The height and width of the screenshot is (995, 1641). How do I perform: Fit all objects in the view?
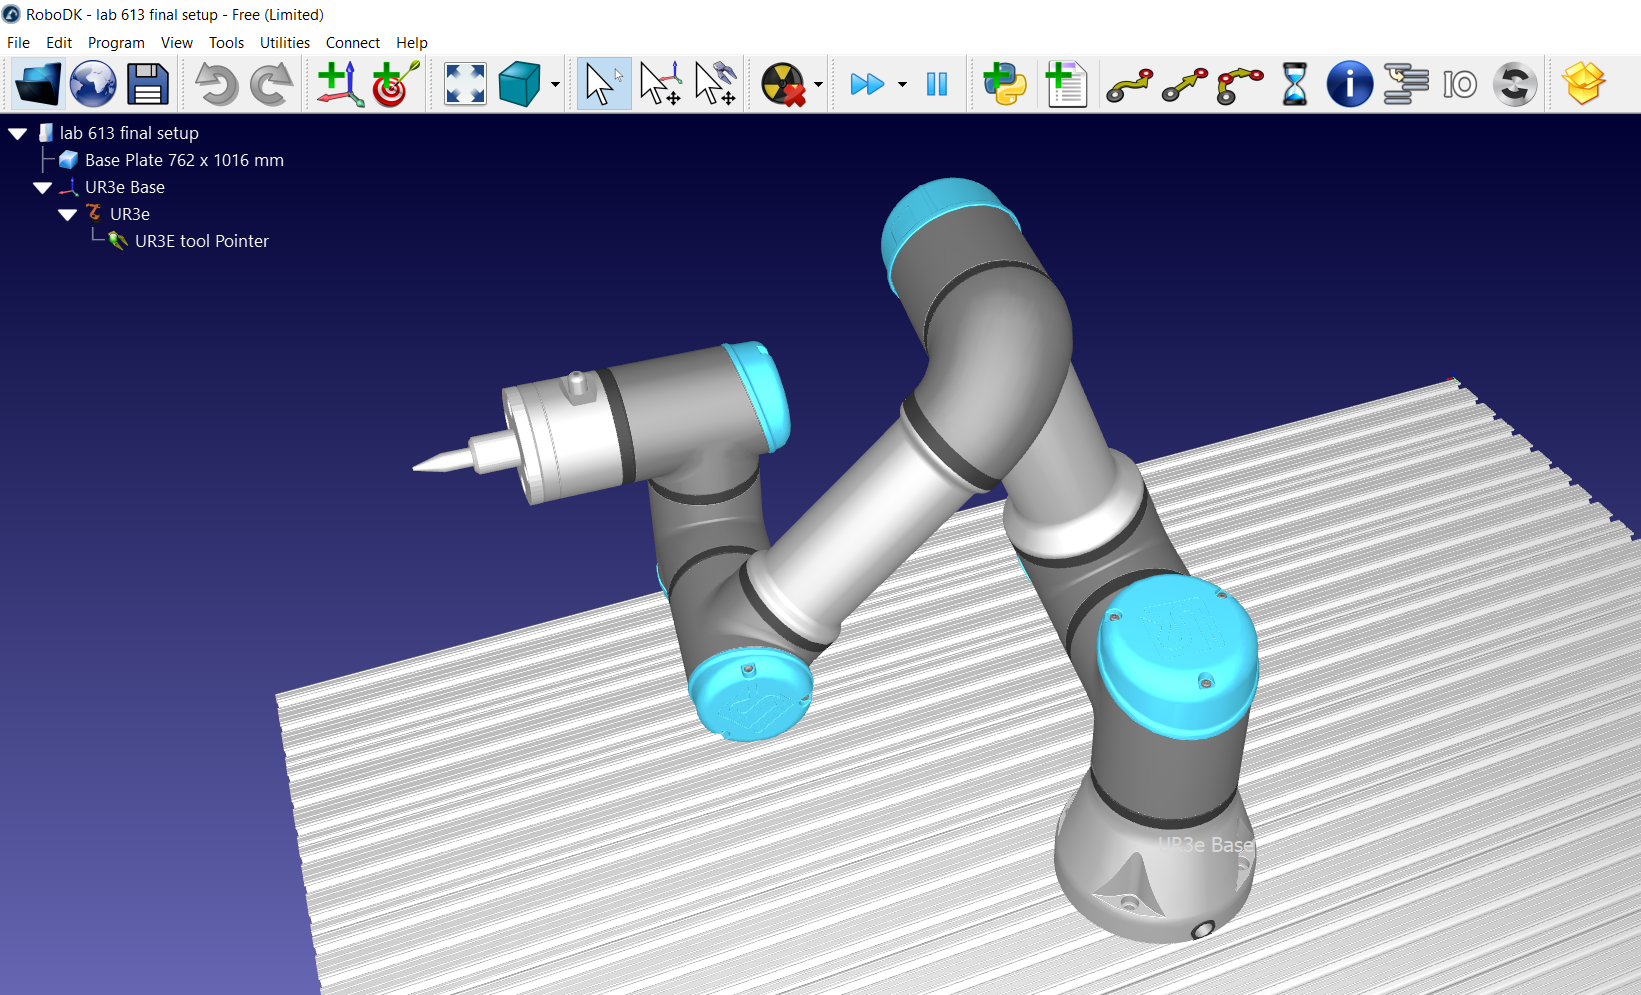(x=465, y=84)
